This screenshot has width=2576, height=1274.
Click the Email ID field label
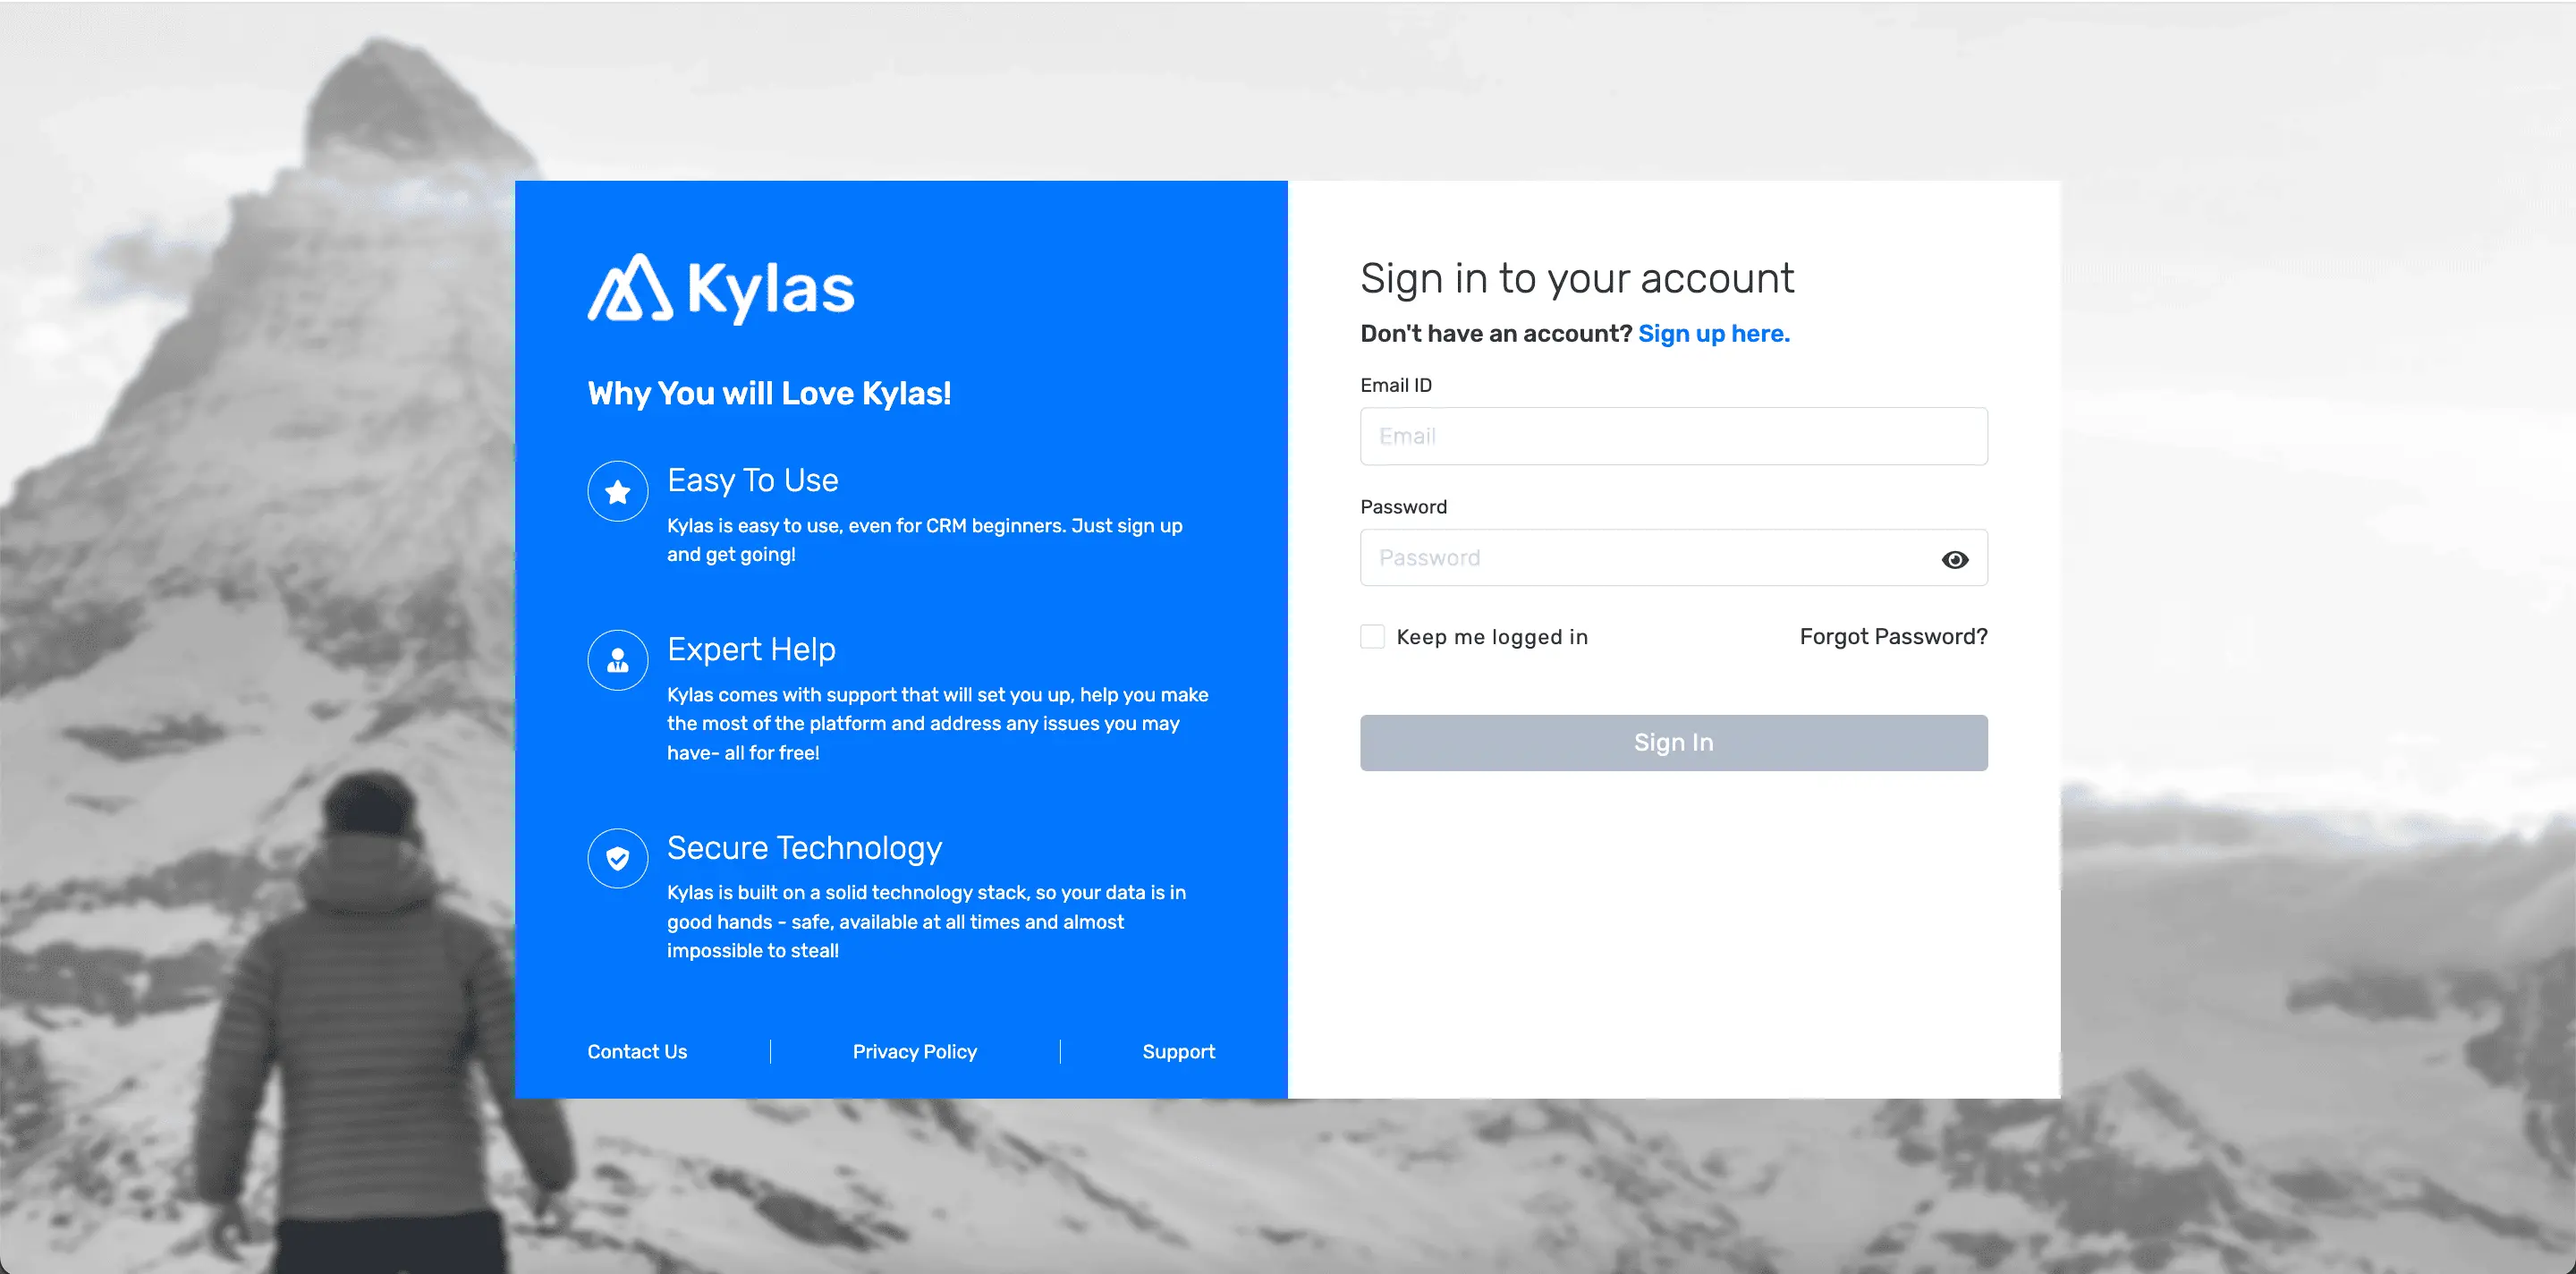(x=1395, y=386)
